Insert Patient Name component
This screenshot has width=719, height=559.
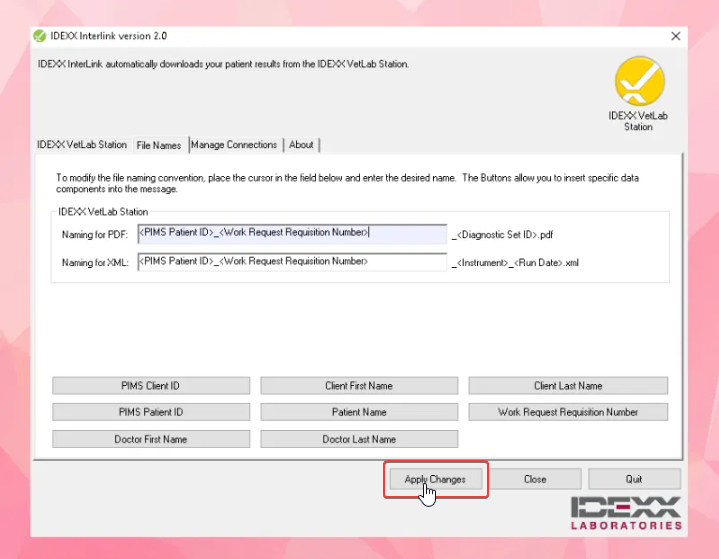click(x=359, y=412)
